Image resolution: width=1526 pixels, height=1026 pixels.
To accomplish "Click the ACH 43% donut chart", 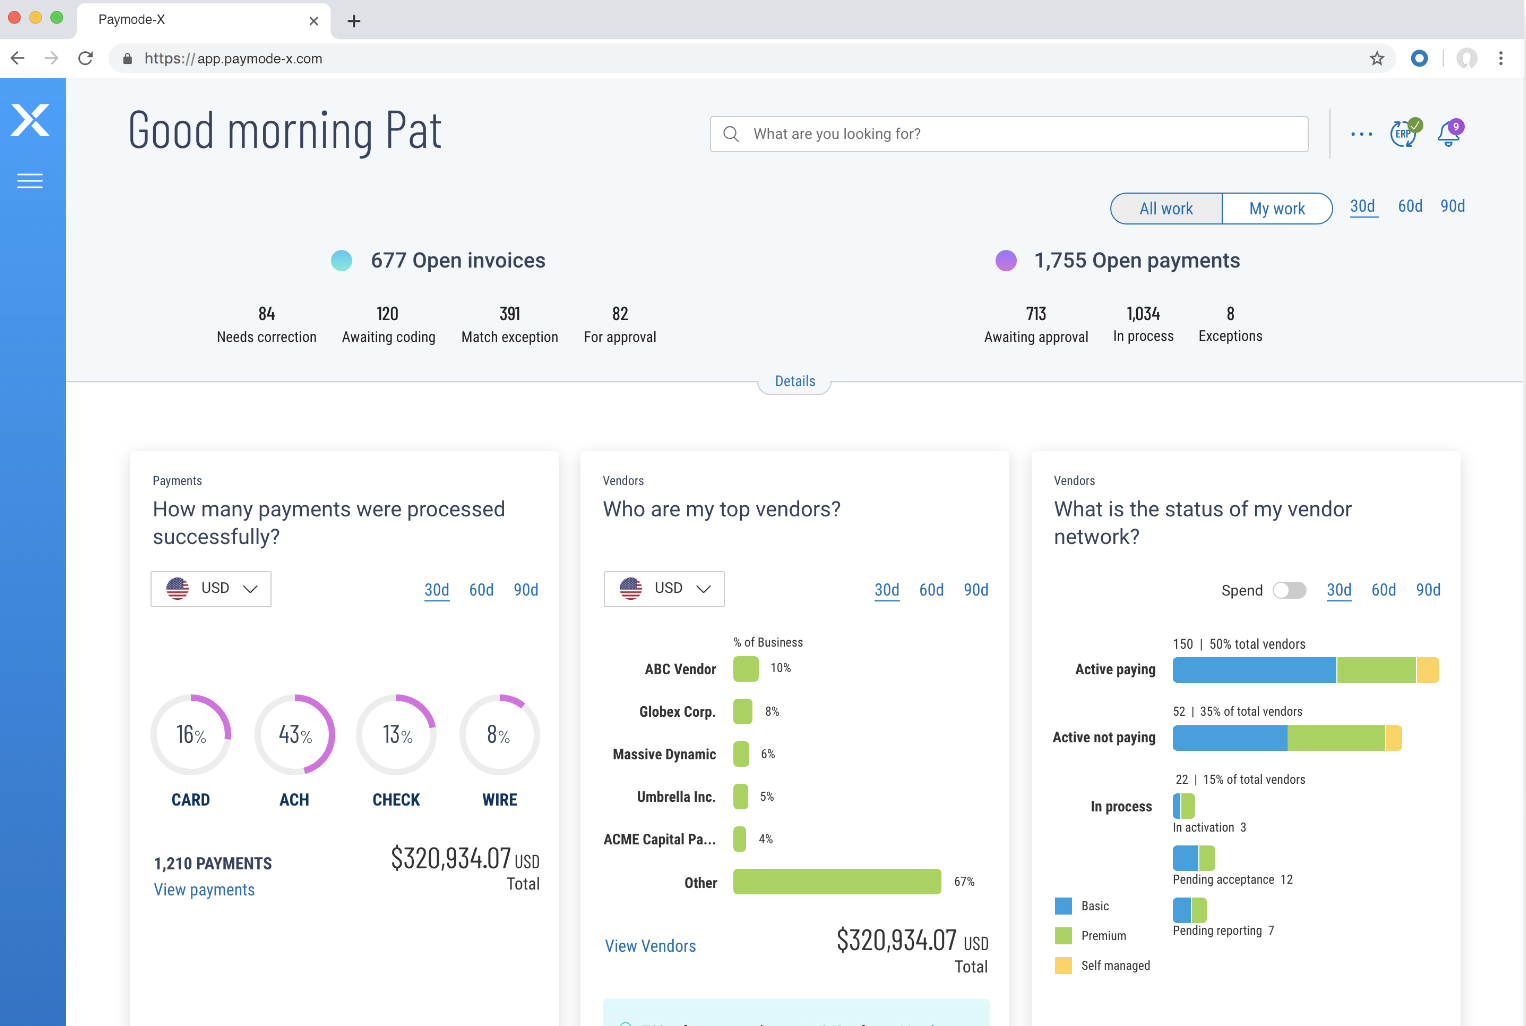I will tap(295, 735).
